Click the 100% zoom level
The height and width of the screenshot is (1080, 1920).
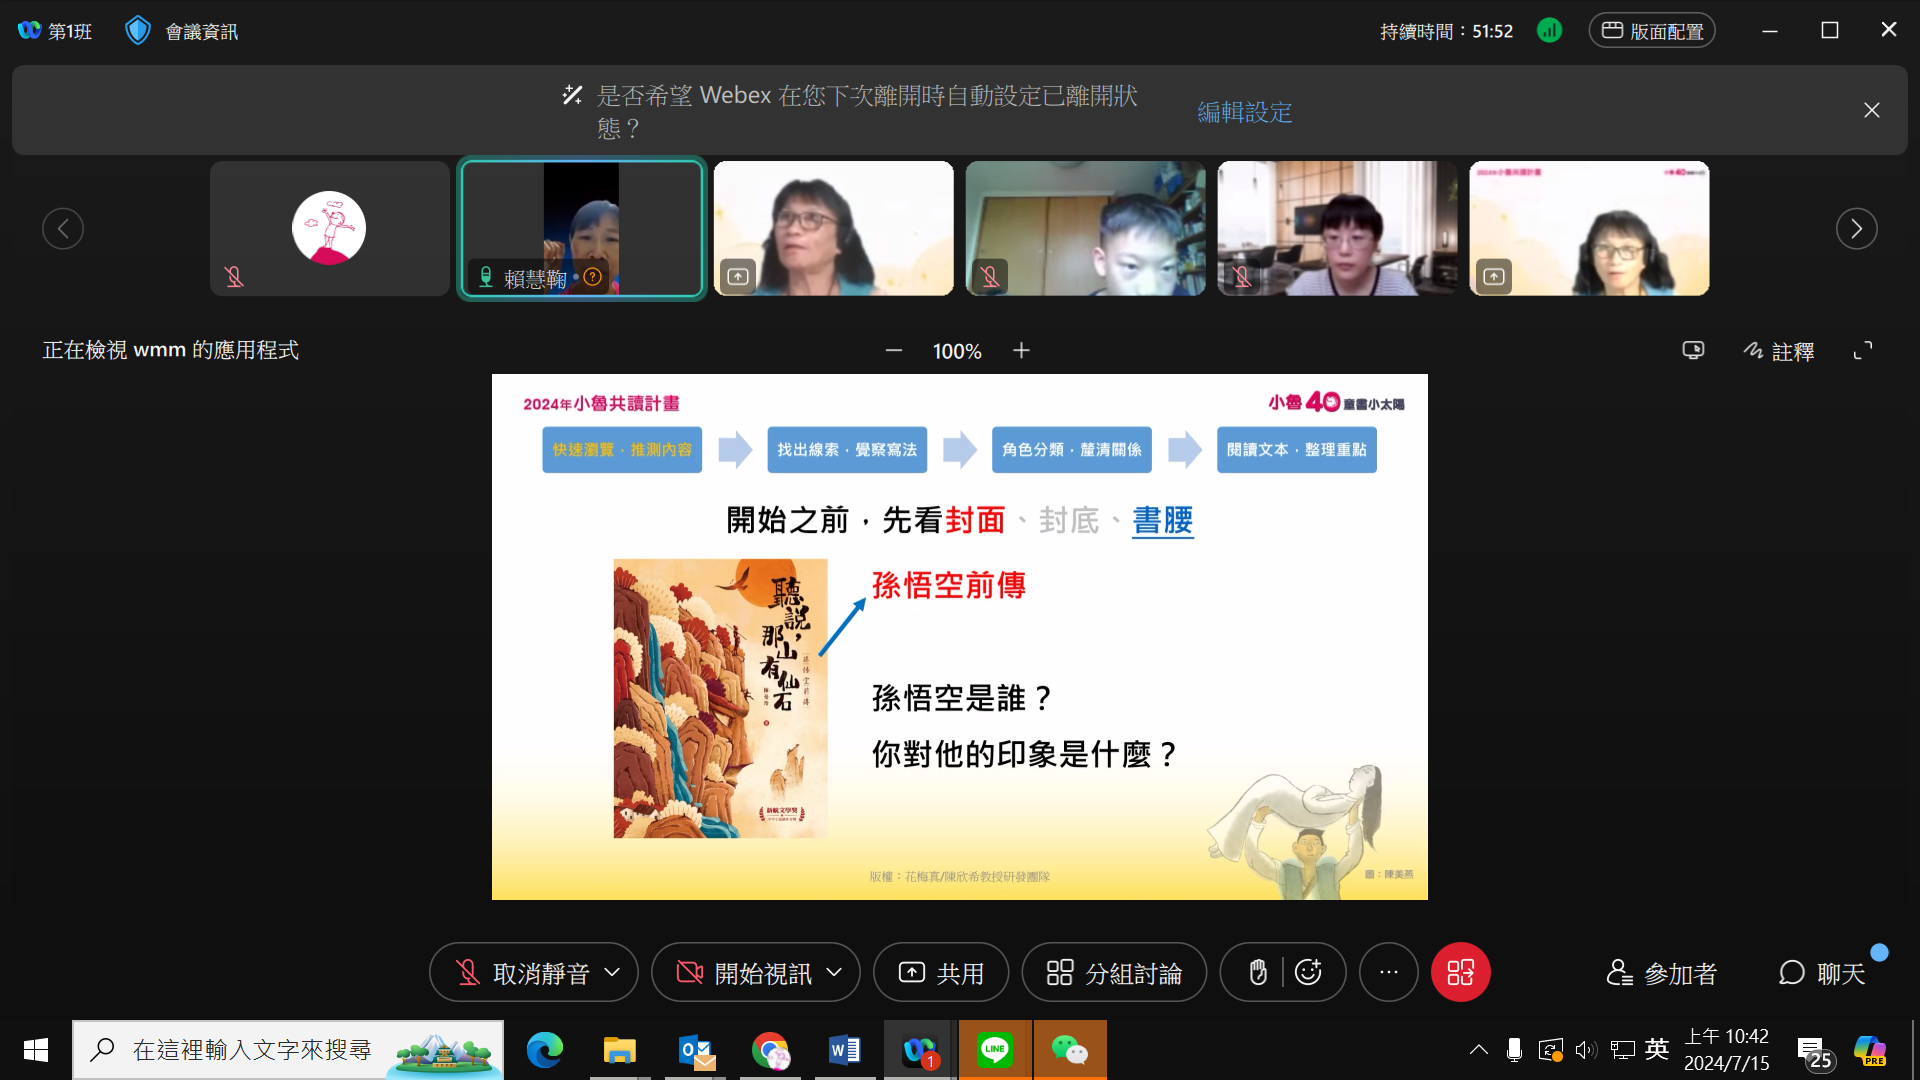click(957, 351)
